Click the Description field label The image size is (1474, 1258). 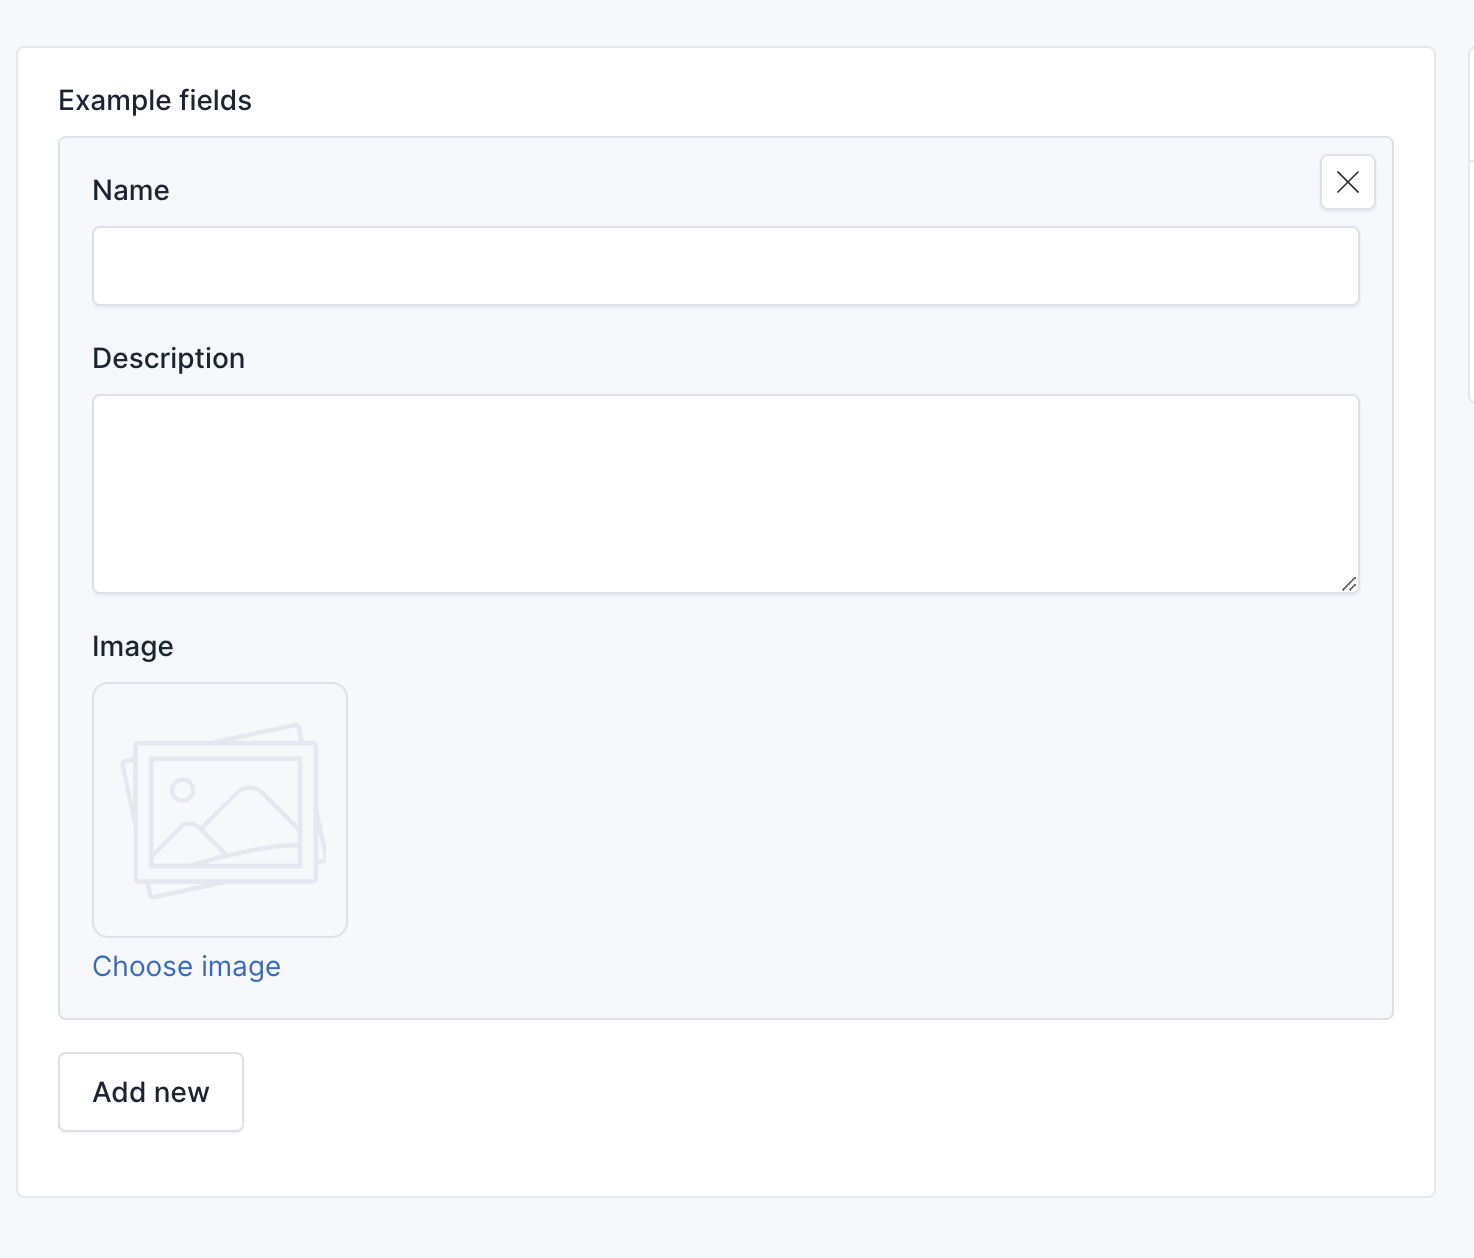coord(168,358)
